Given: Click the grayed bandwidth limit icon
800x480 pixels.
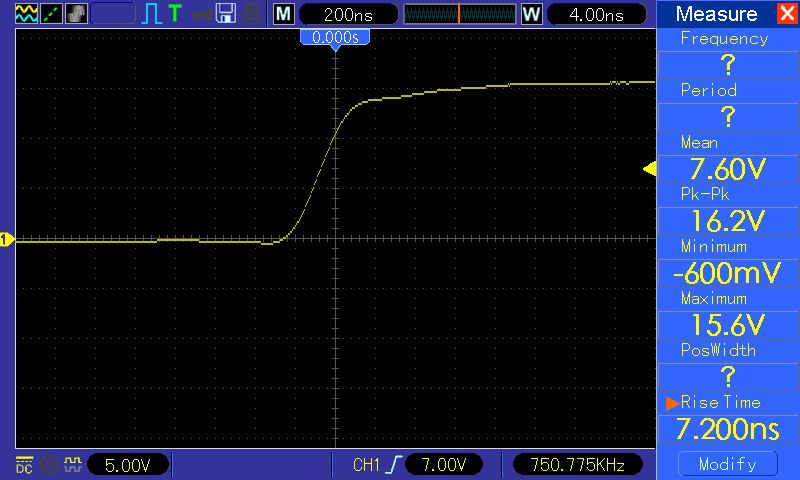Looking at the screenshot, I should pos(49,465).
